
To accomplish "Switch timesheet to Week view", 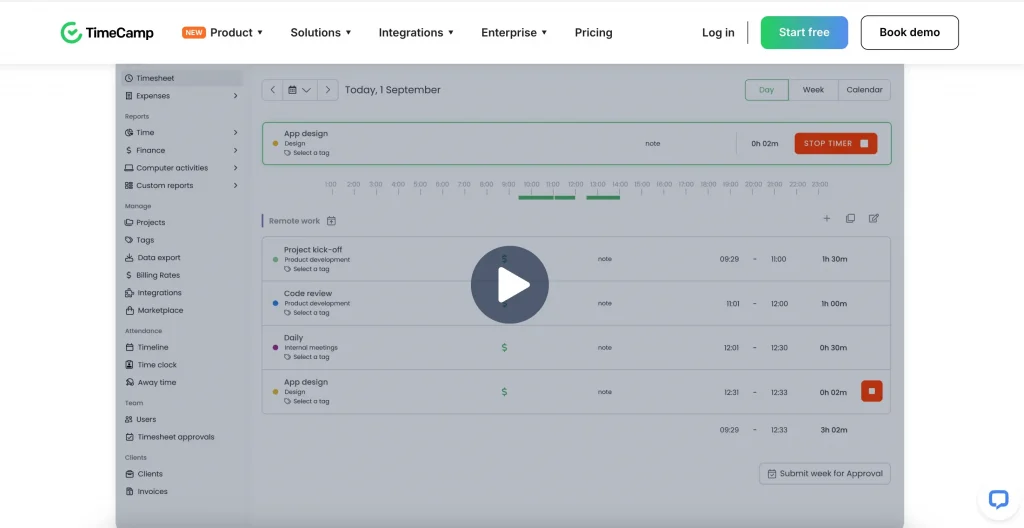I will click(x=813, y=90).
